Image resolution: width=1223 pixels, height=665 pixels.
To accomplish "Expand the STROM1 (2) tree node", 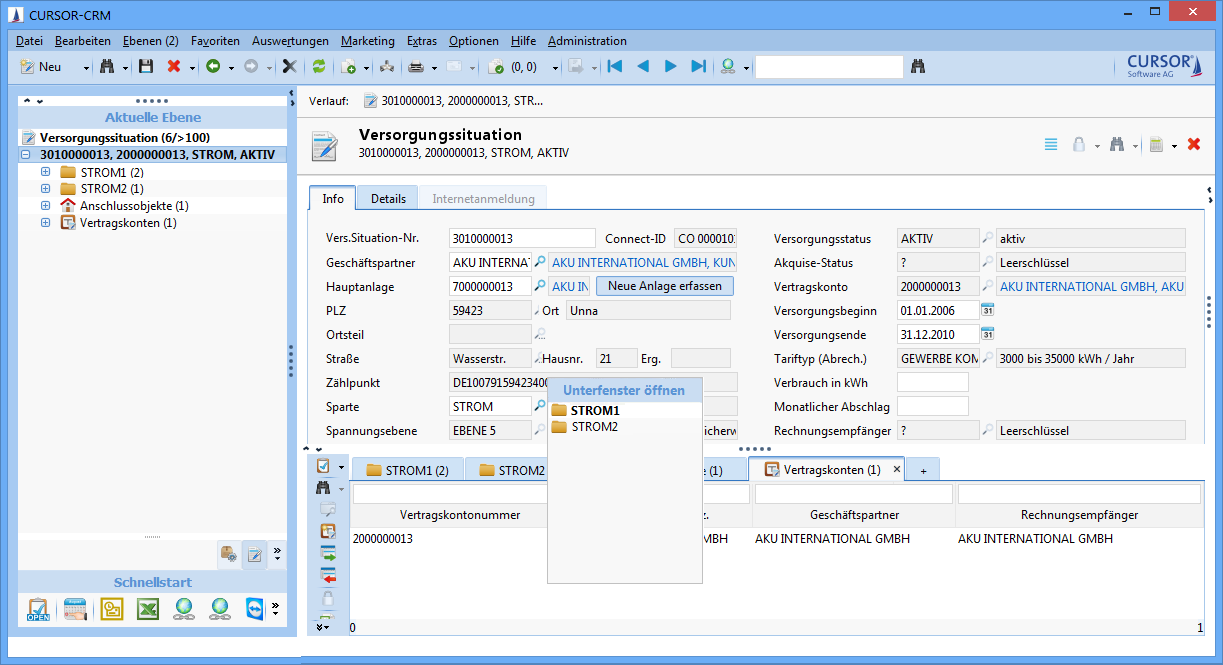I will click(45, 172).
